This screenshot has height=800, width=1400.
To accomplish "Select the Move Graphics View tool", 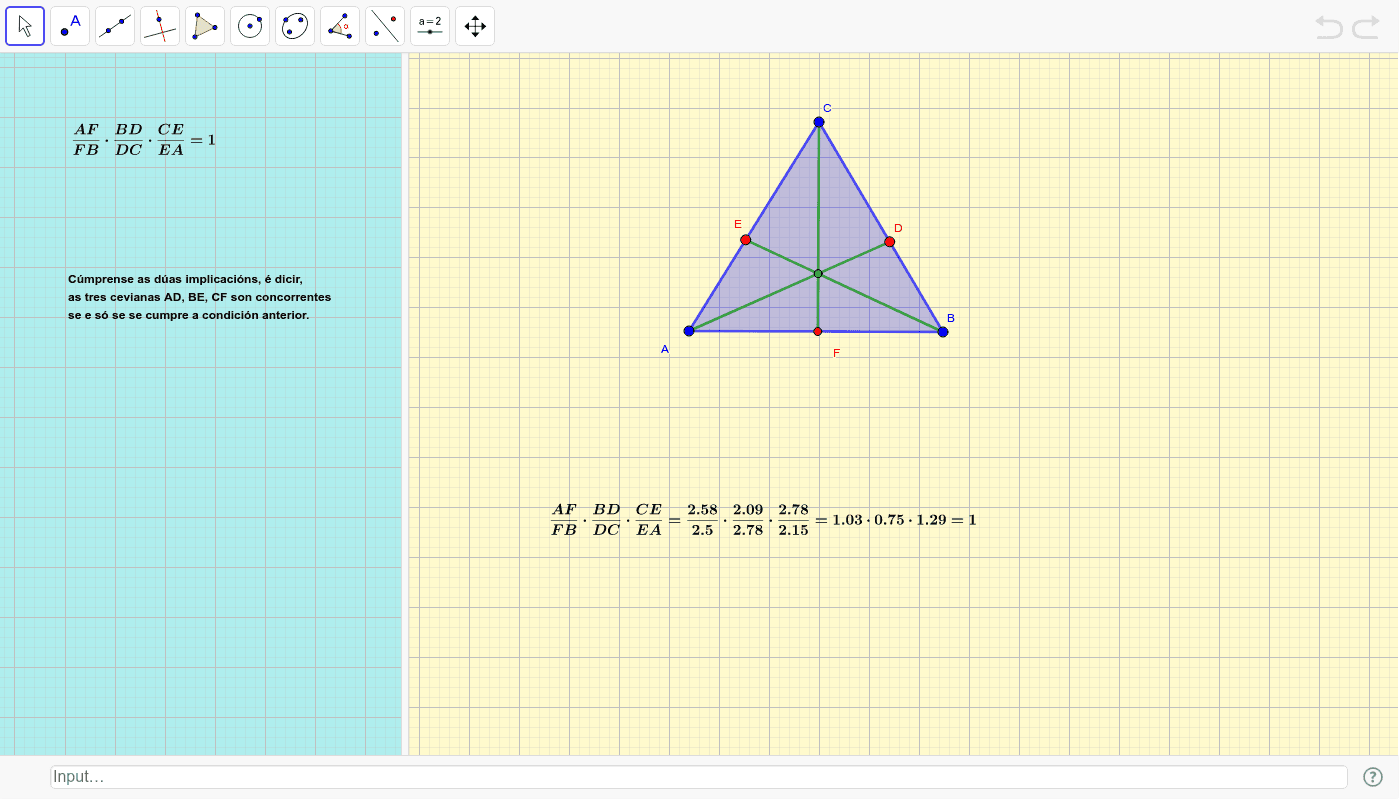I will (x=475, y=26).
